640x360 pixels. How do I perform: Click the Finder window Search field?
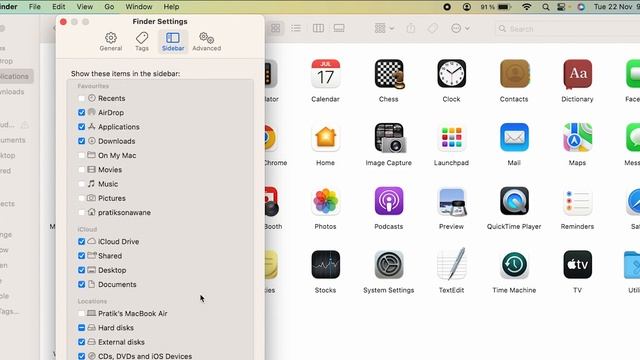pyautogui.click(x=567, y=29)
